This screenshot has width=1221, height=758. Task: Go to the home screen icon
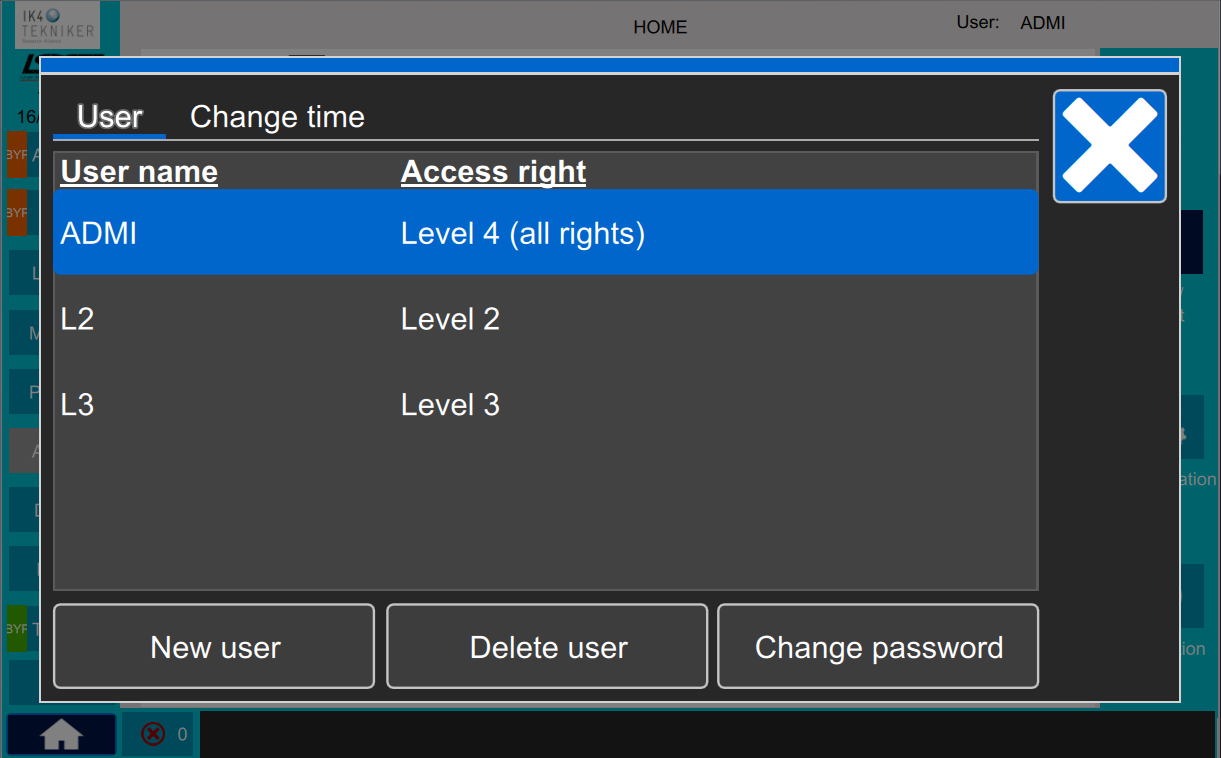click(x=61, y=735)
